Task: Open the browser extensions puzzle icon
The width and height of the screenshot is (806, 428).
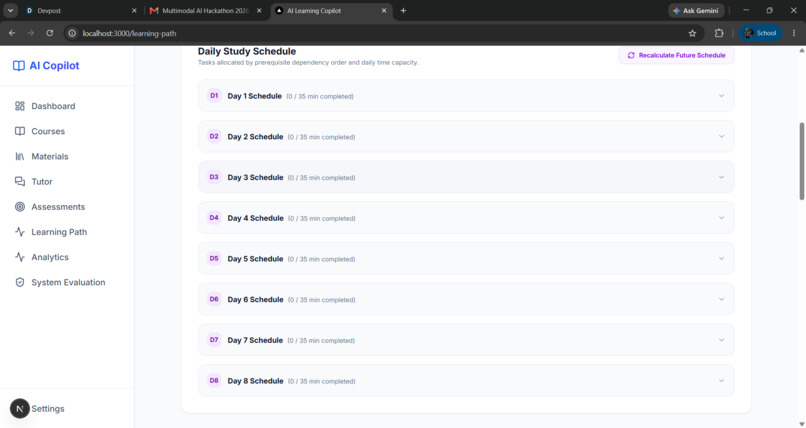Action: click(719, 33)
